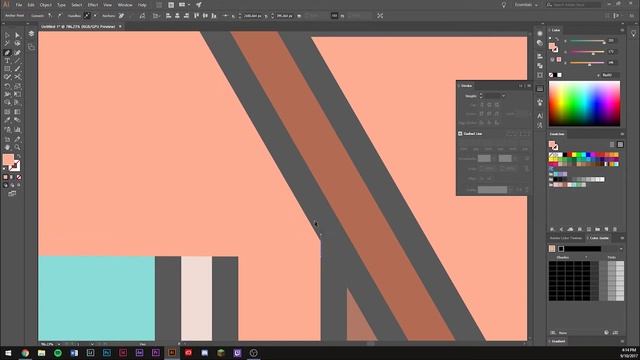The height and width of the screenshot is (360, 640).
Task: Switch Swatches to thumbnail view
Action: (620, 144)
